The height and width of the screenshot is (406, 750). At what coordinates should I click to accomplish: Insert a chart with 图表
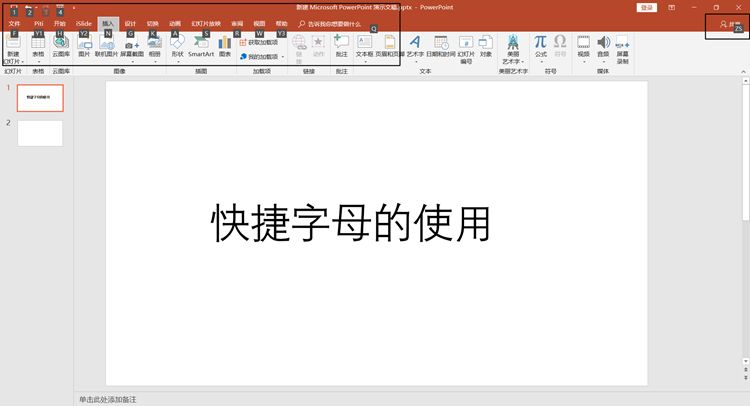click(225, 46)
